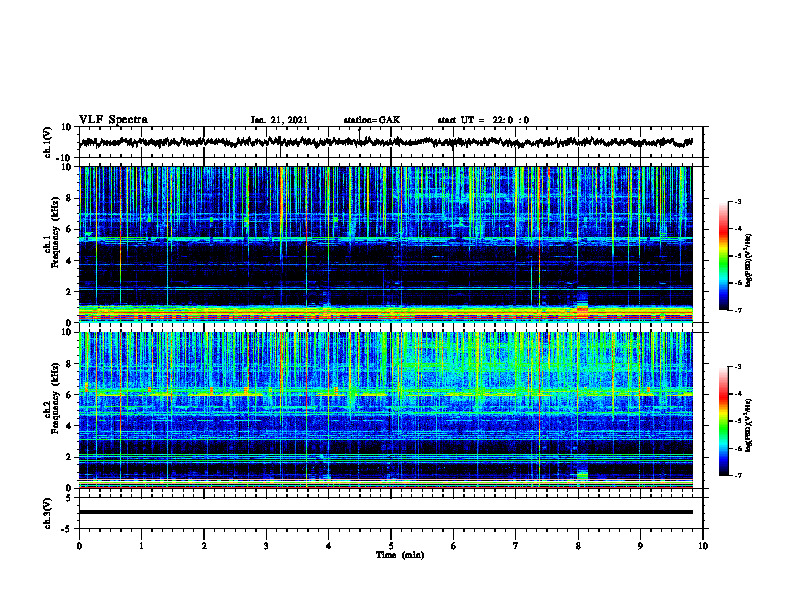Select the date text "Jan. 21, 2021"
This screenshot has width=792, height=612.
279,120
